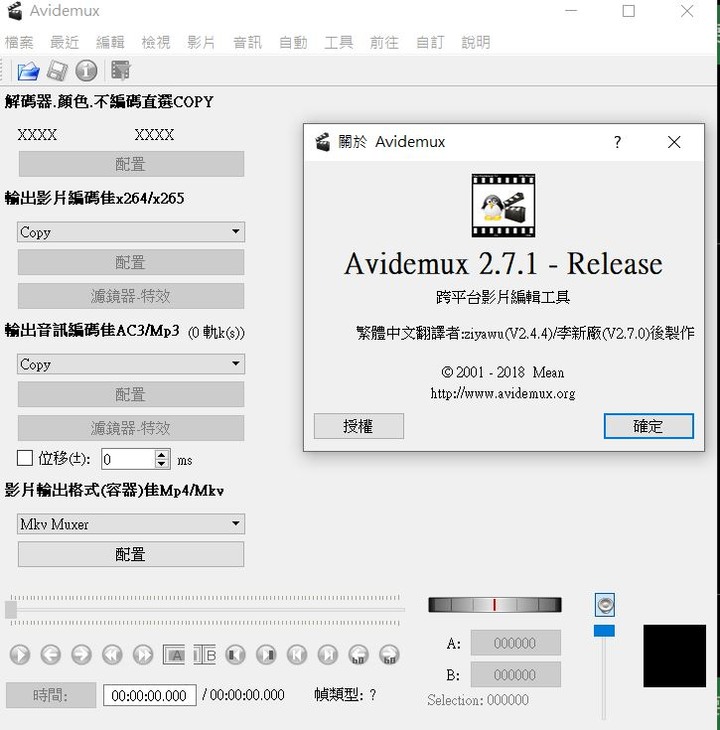Viewport: 720px width, 730px height.
Task: Click the save video floppy icon
Action: point(57,71)
